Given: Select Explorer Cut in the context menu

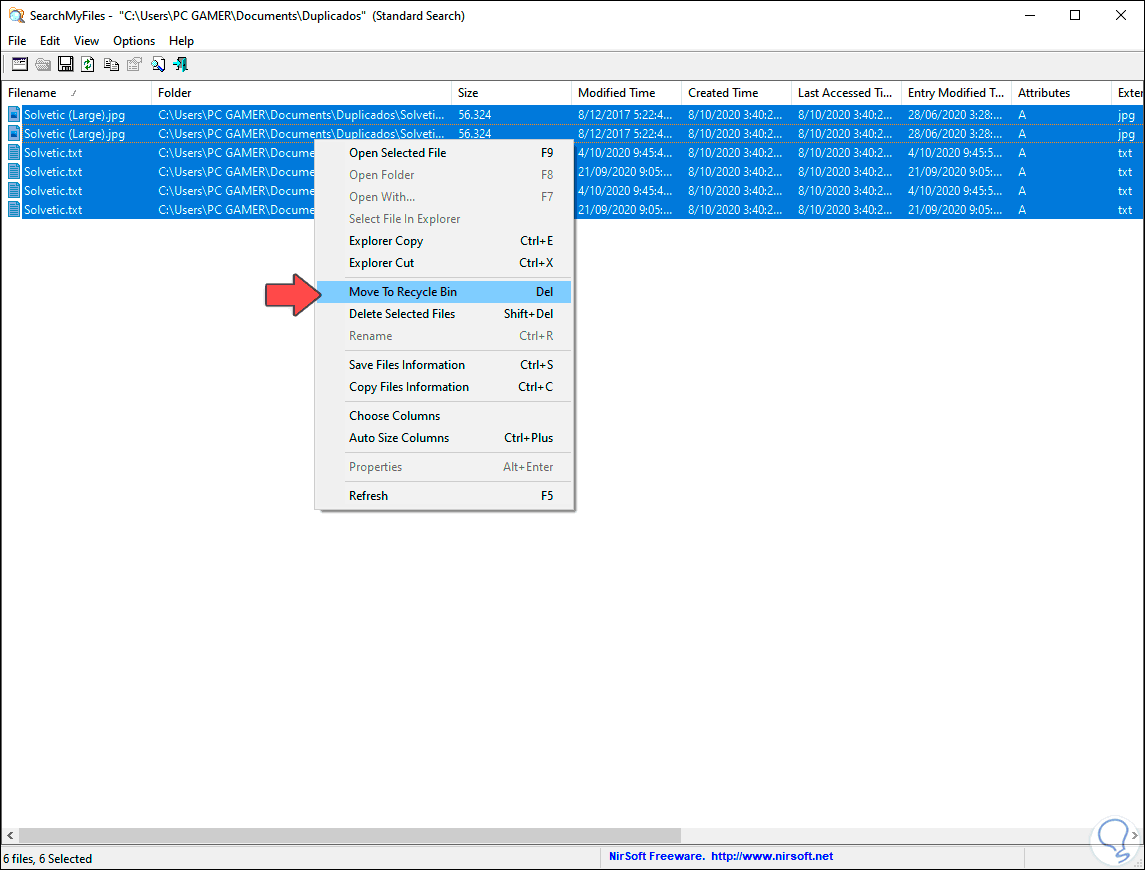Looking at the screenshot, I should point(445,262).
